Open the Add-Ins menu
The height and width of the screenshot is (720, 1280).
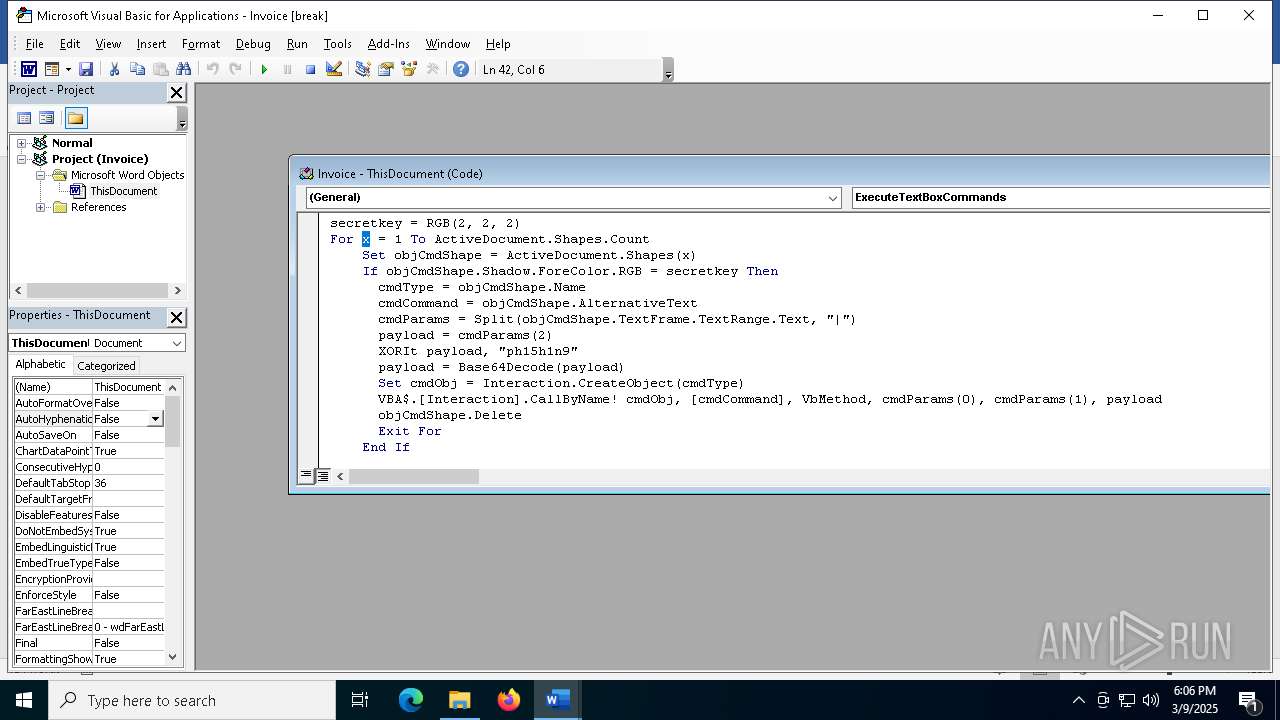[x=388, y=44]
